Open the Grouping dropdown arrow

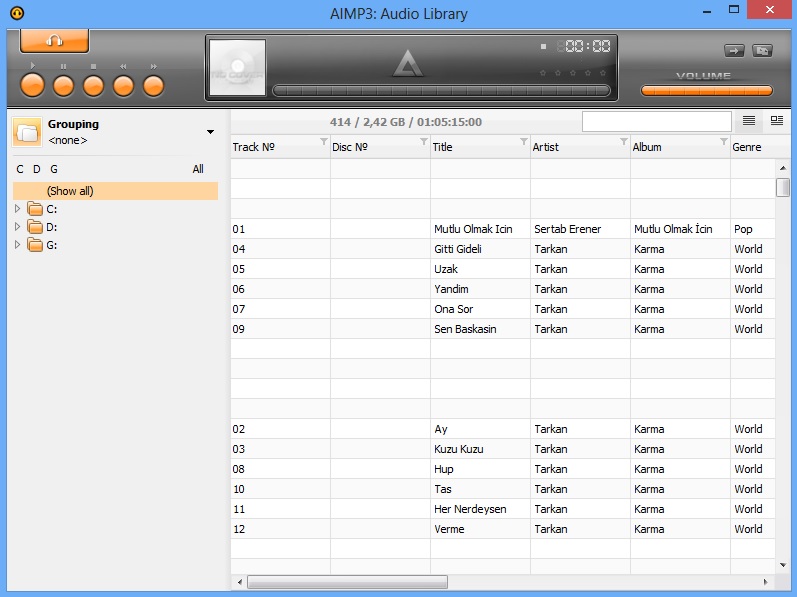[210, 132]
